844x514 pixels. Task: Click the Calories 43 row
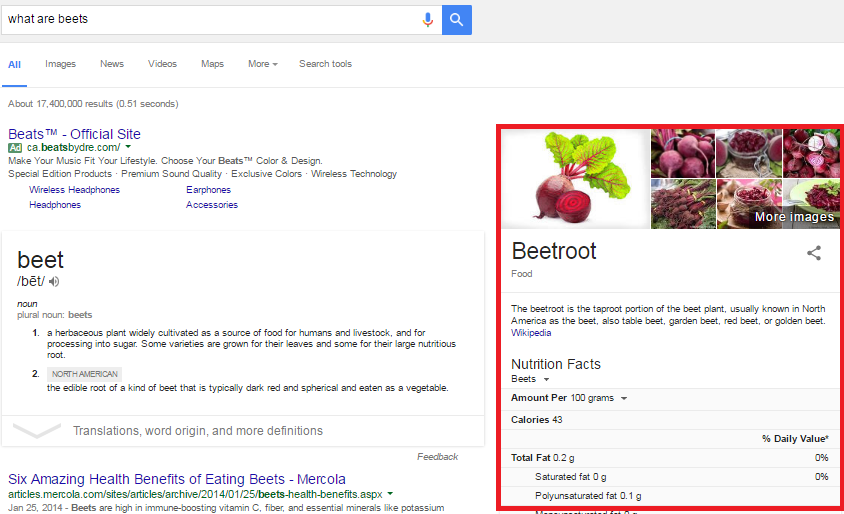pos(671,420)
